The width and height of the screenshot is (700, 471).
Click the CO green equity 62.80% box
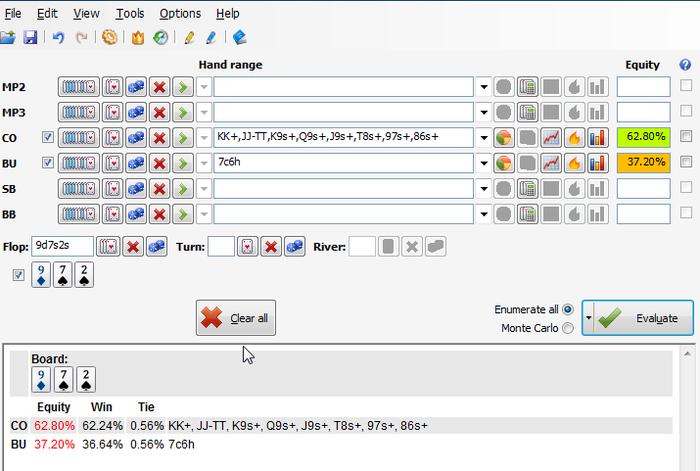click(643, 138)
